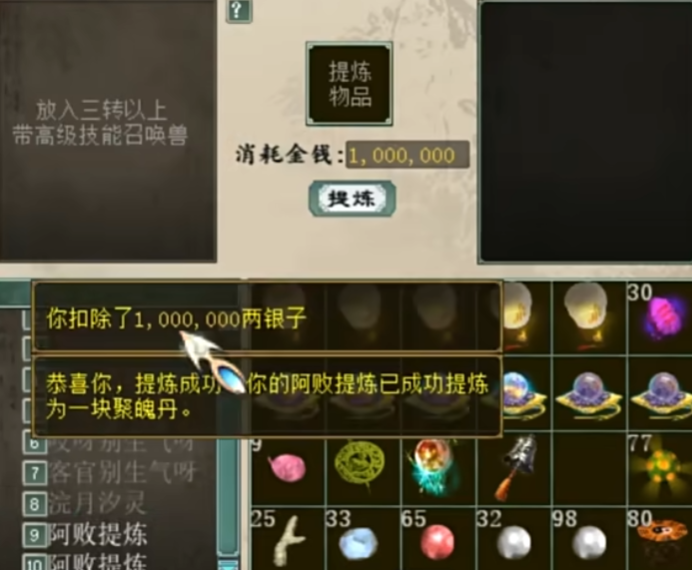Select the white pearl item numbered 98
692x570 pixels.
[589, 539]
